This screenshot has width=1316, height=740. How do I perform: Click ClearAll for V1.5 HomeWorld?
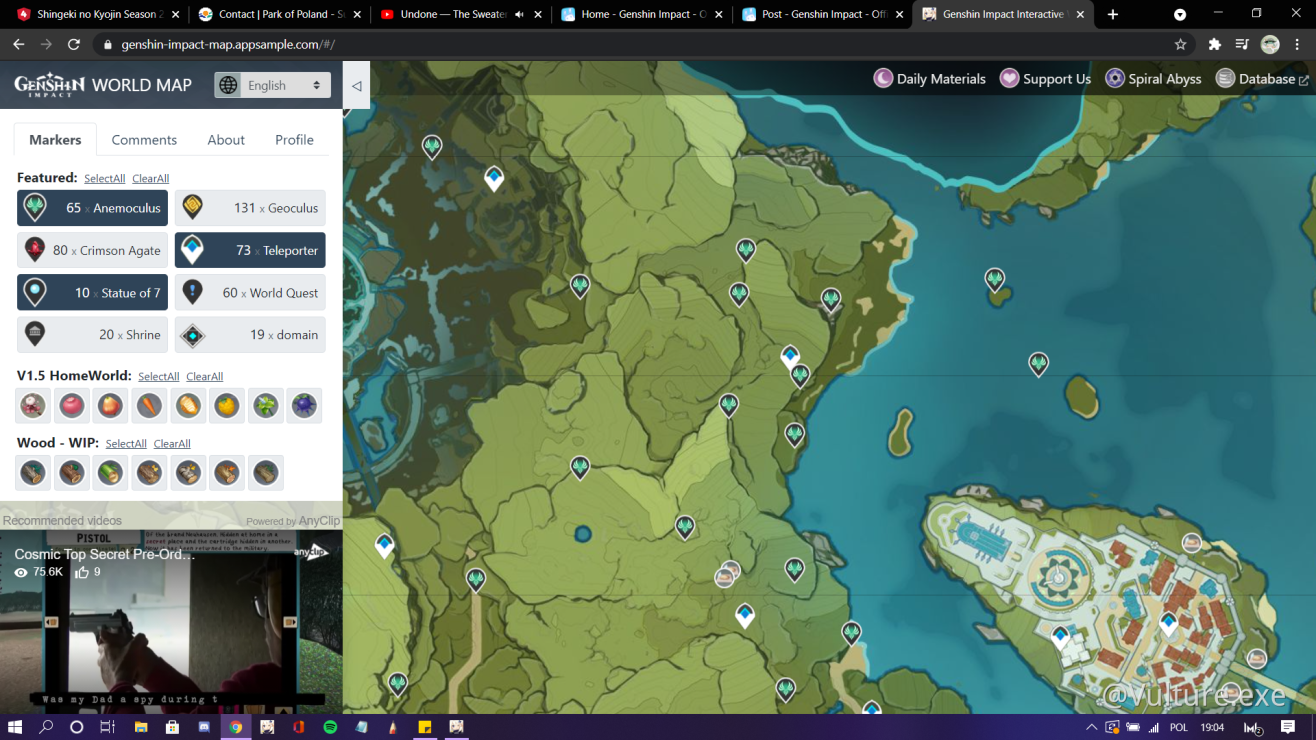pyautogui.click(x=205, y=377)
